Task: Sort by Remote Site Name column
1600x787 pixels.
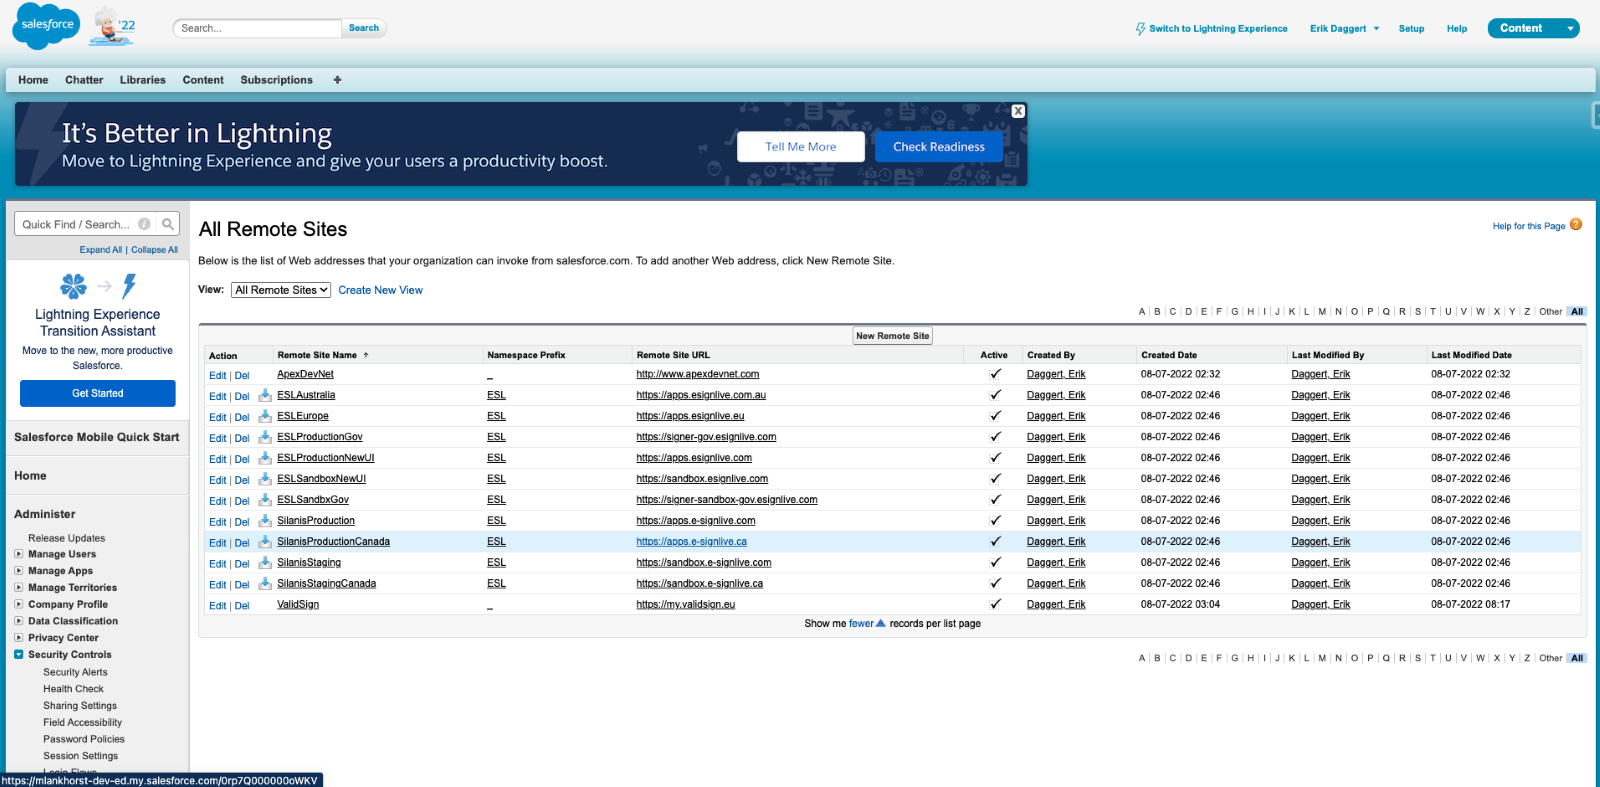Action: 317,355
